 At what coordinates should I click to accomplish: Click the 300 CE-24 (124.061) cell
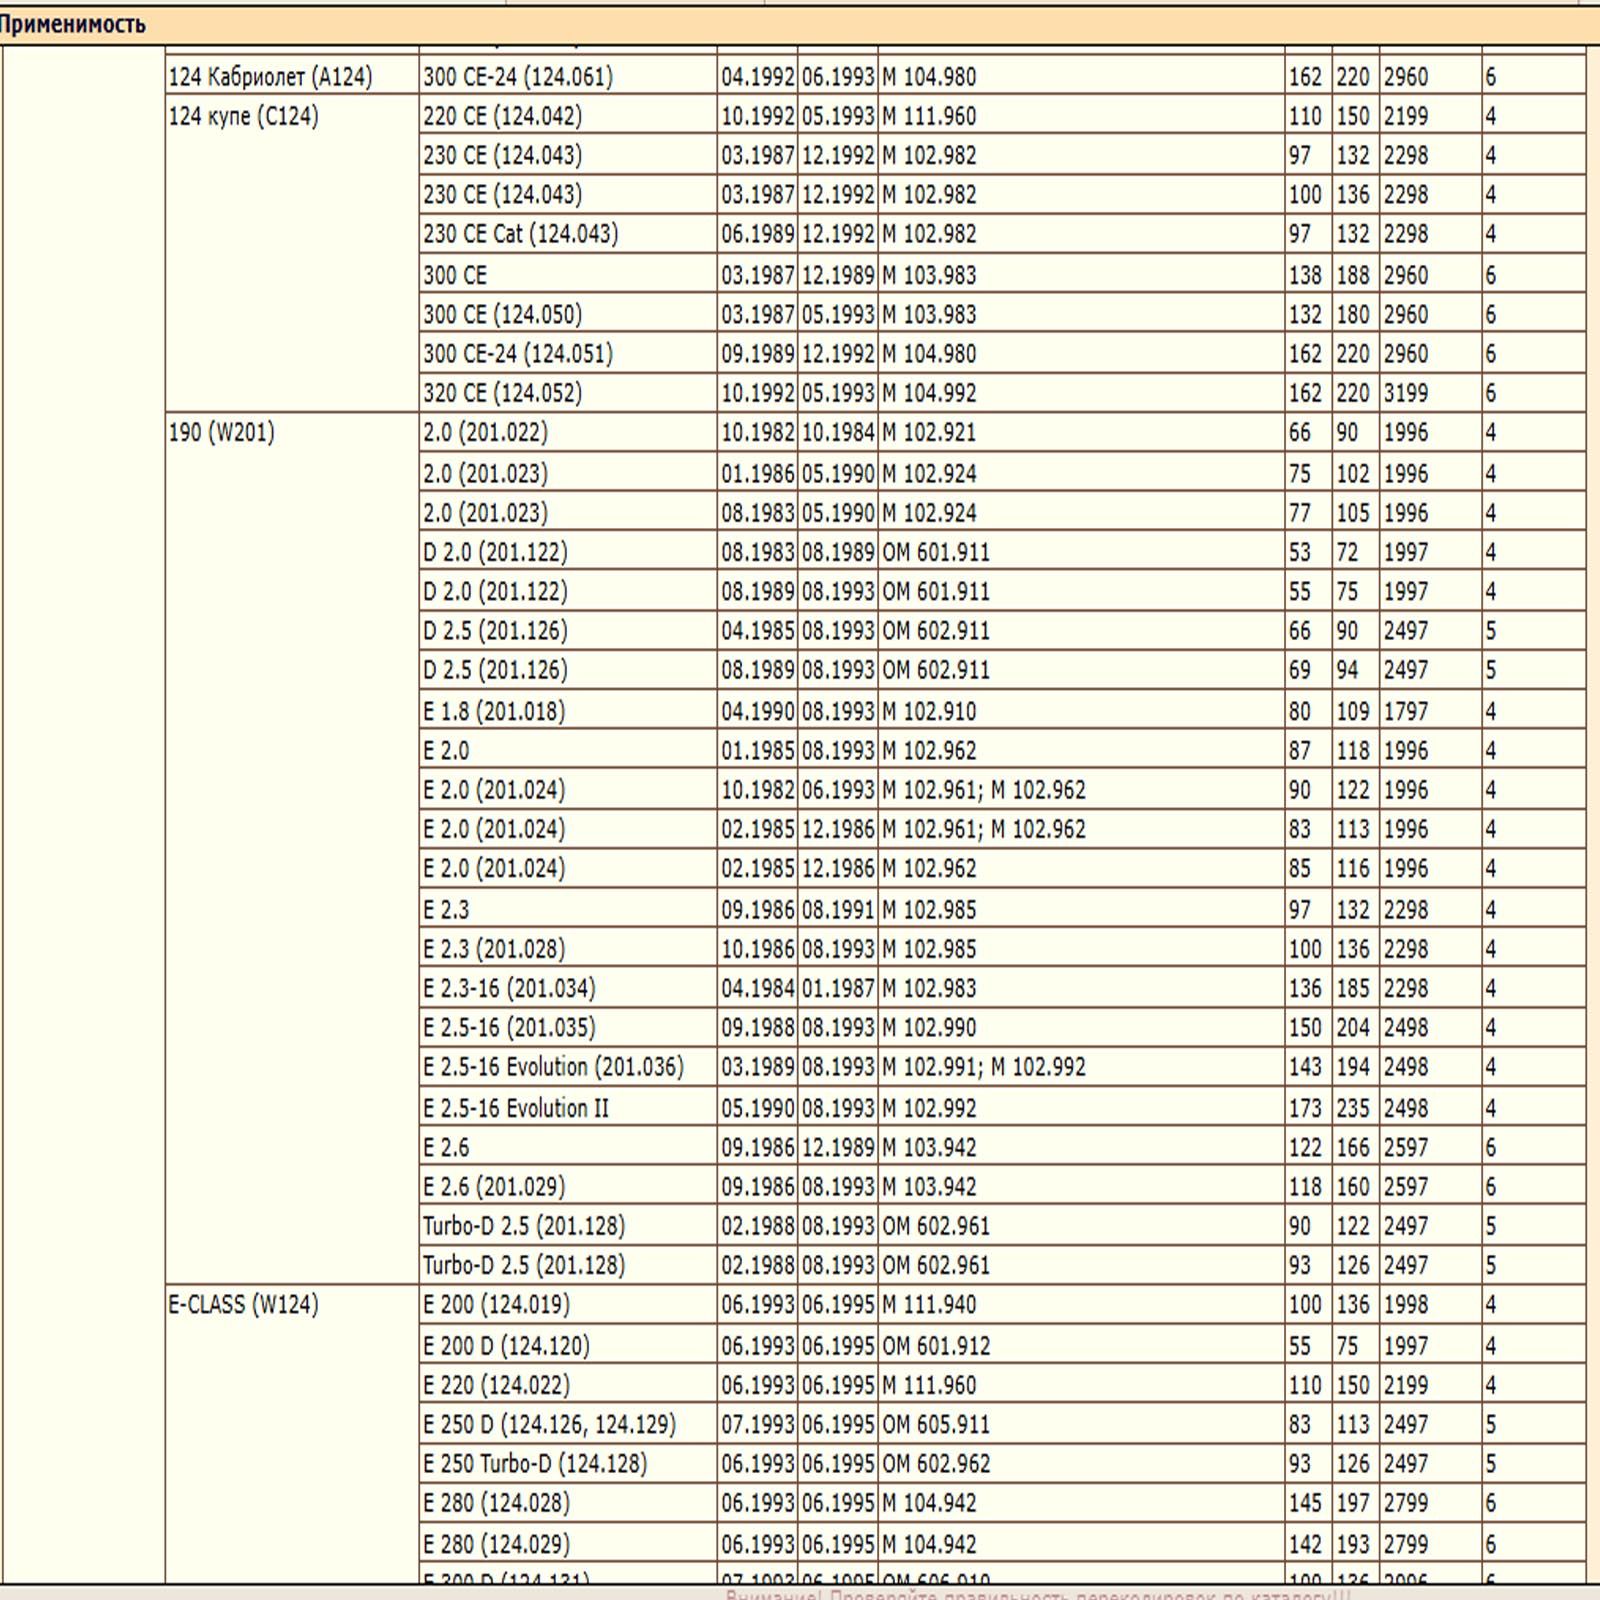pyautogui.click(x=568, y=76)
